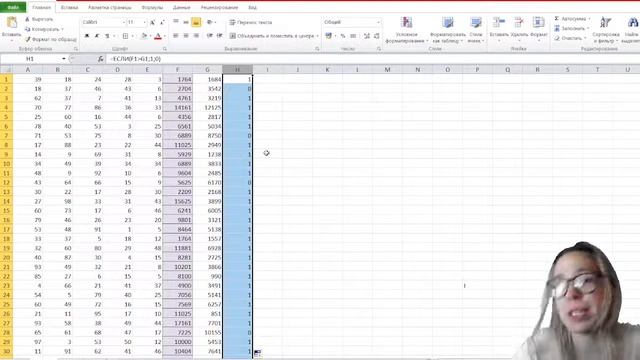Screen dimensions: 640x360
Task: Increase decimal places
Action: pos(367,36)
